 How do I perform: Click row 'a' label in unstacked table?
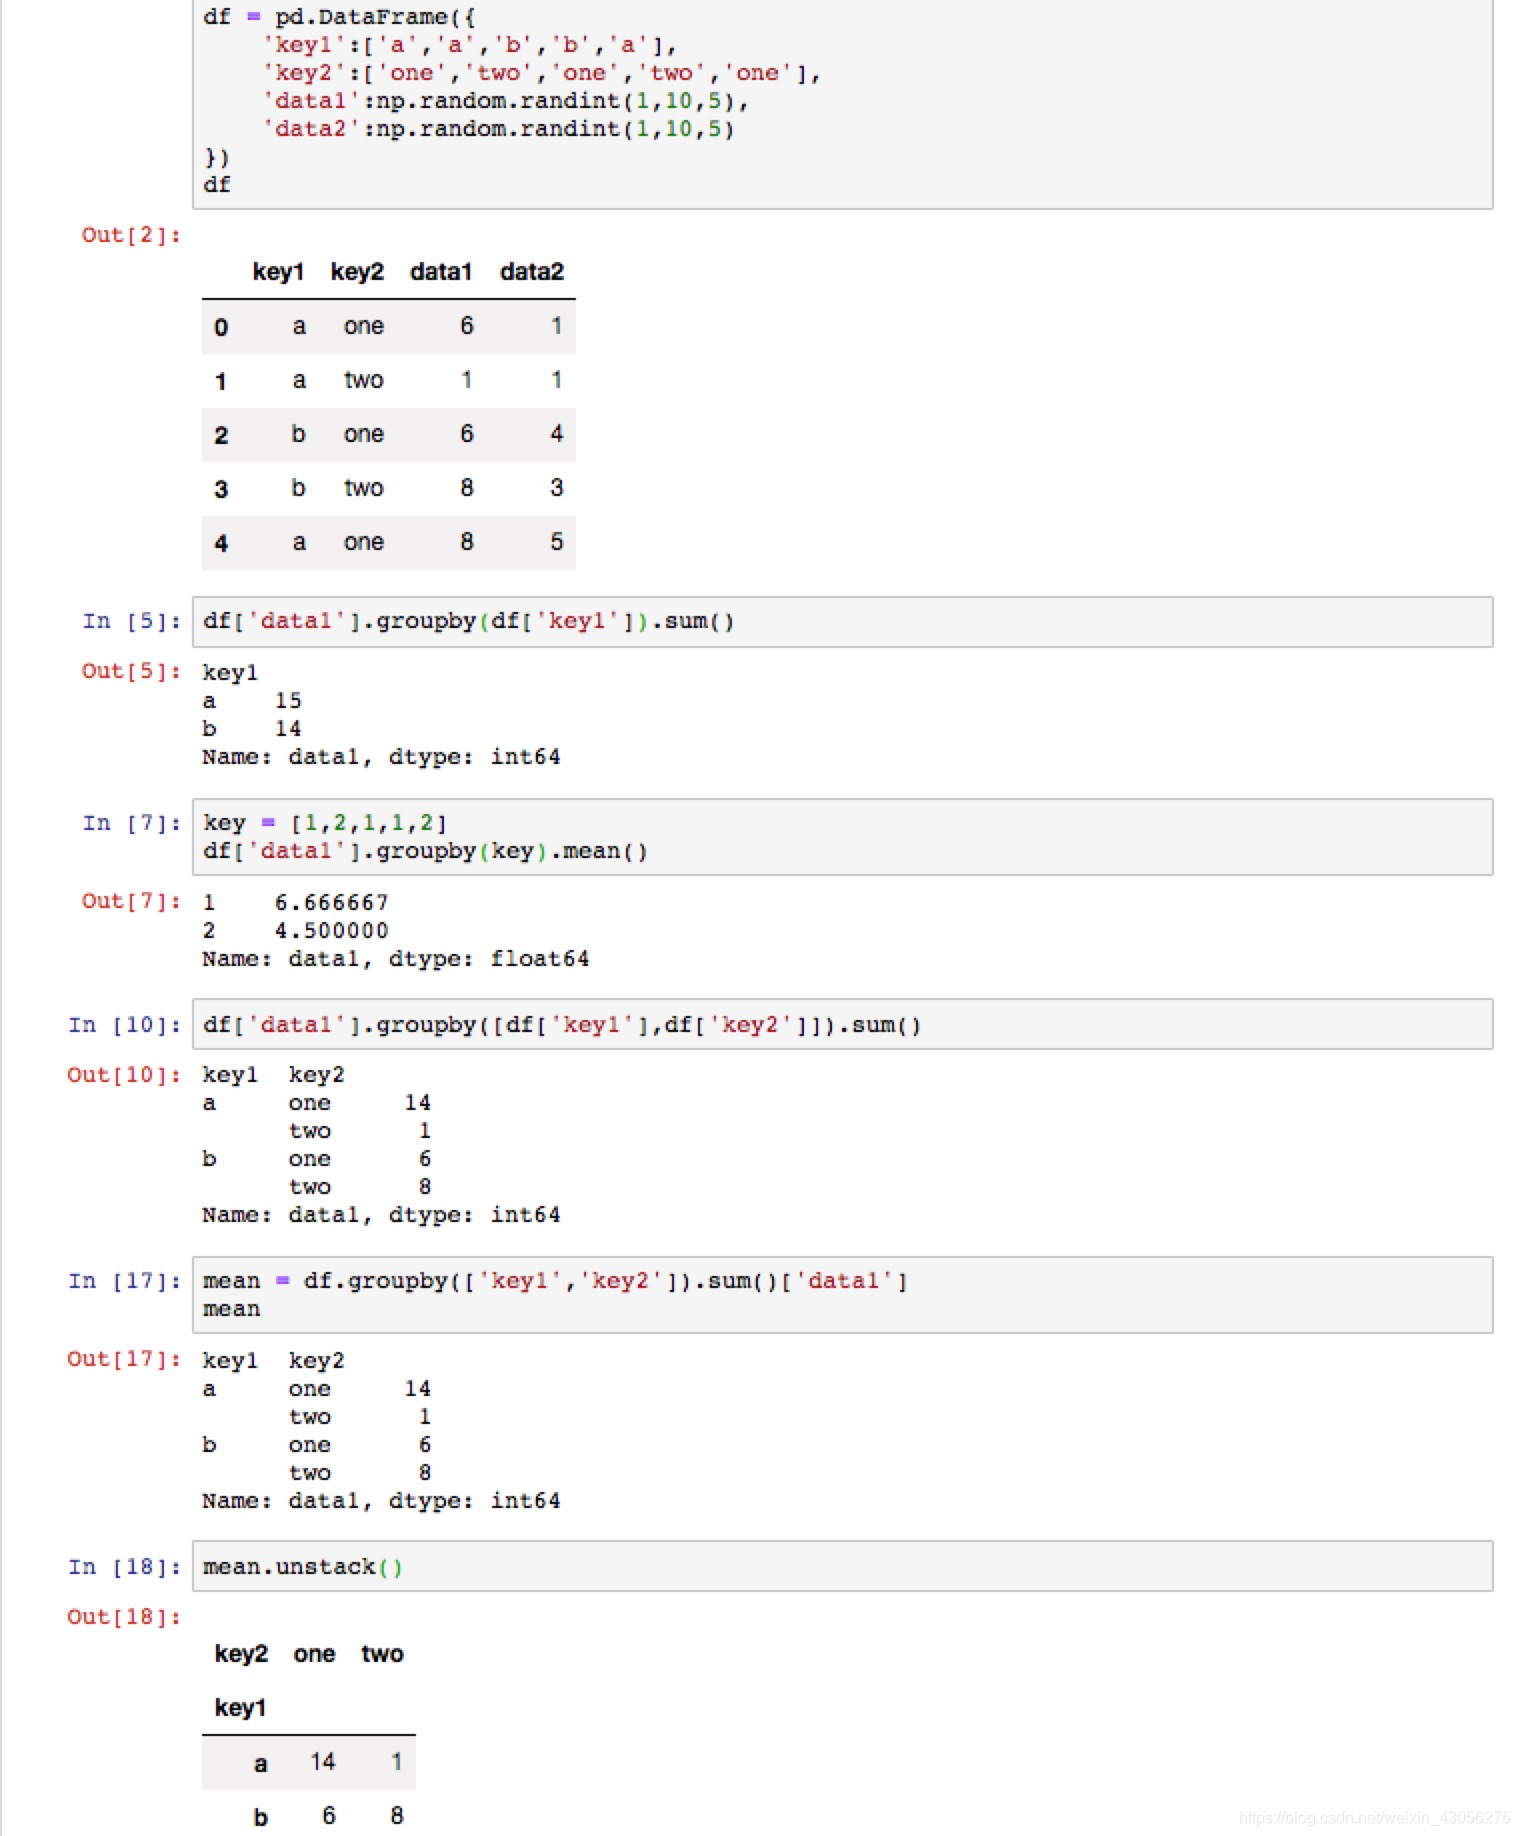(260, 1764)
